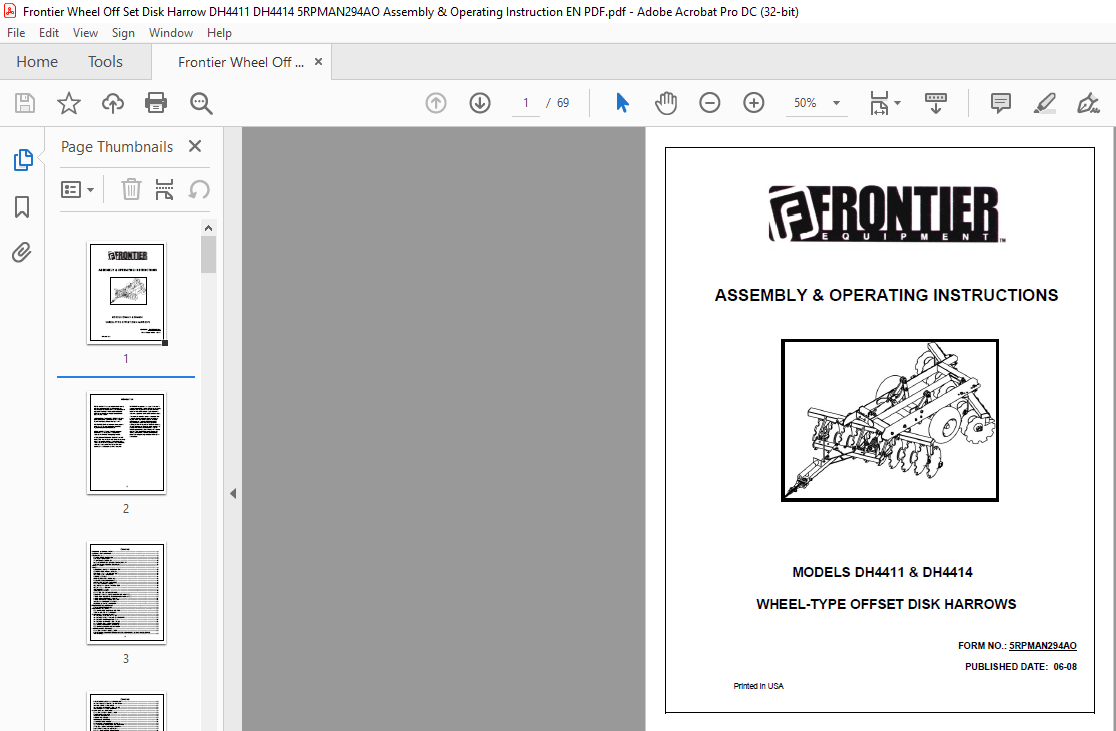Add a comment sticky note
The image size is (1116, 731).
click(x=1001, y=103)
